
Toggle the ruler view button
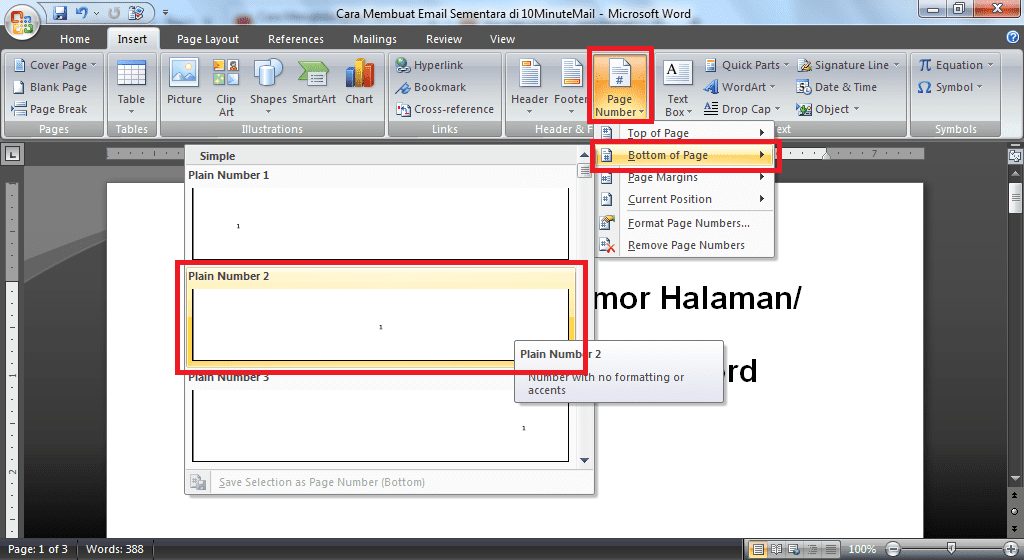(1015, 155)
